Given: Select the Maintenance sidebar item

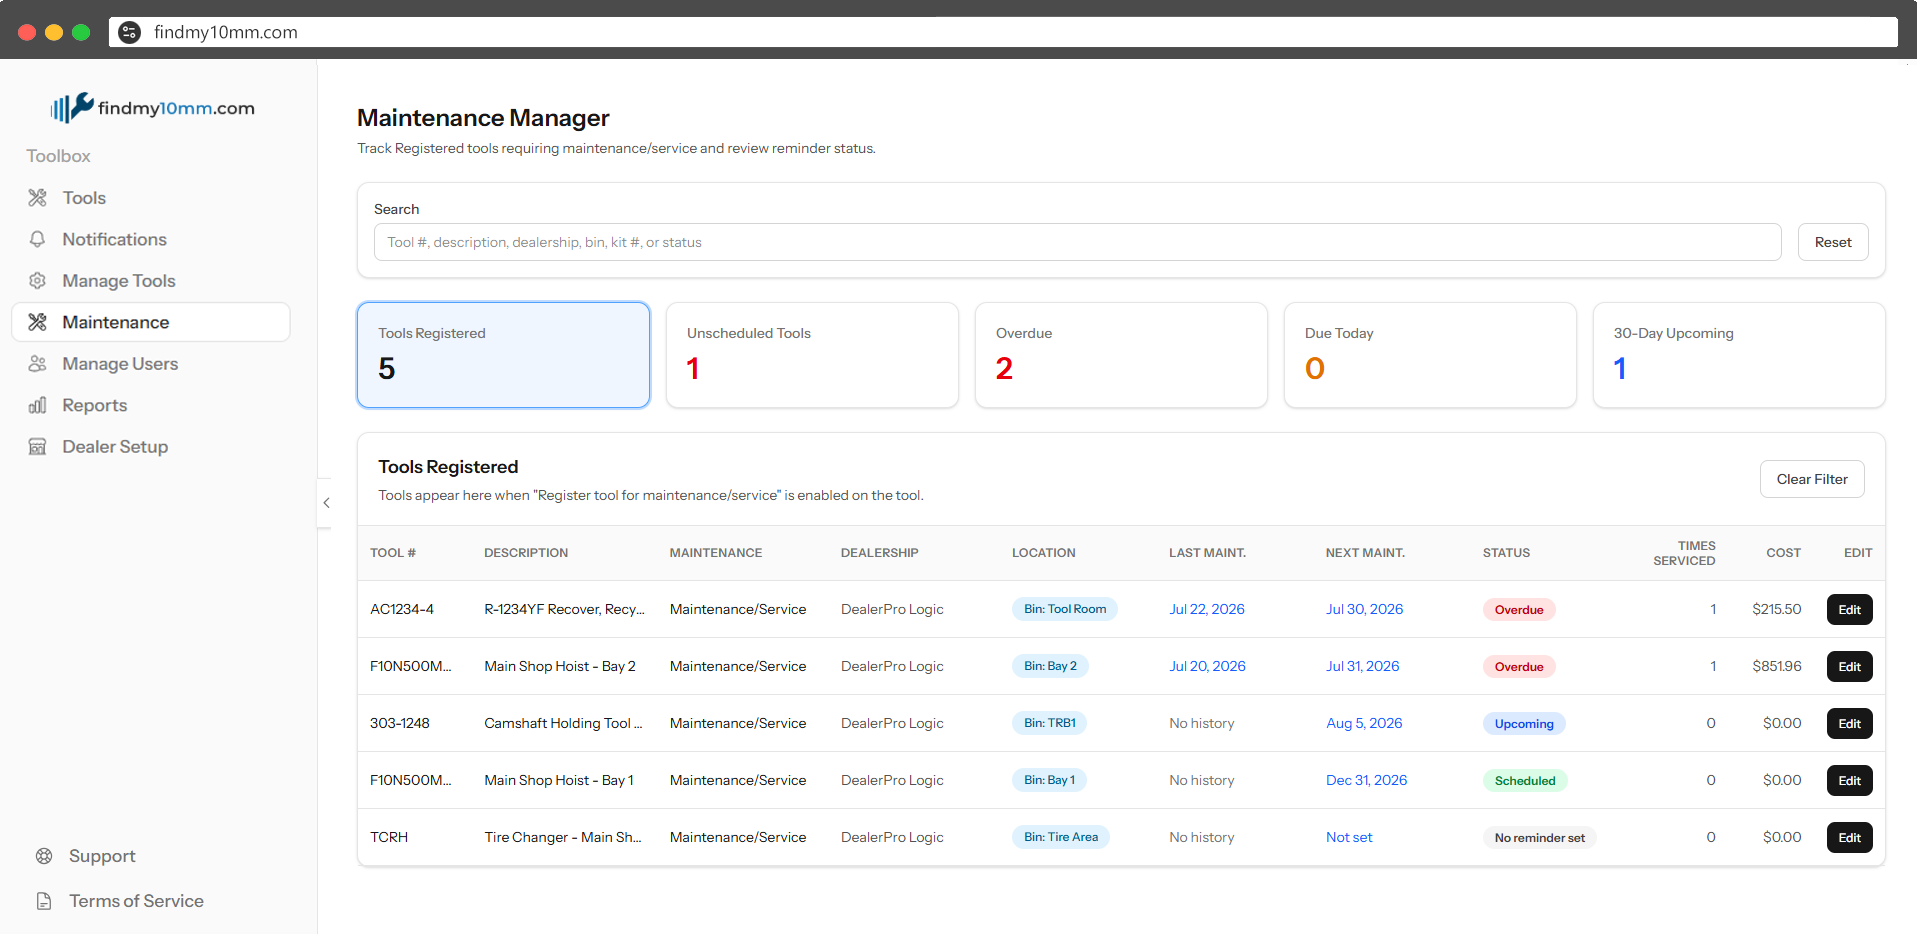Looking at the screenshot, I should [x=151, y=322].
